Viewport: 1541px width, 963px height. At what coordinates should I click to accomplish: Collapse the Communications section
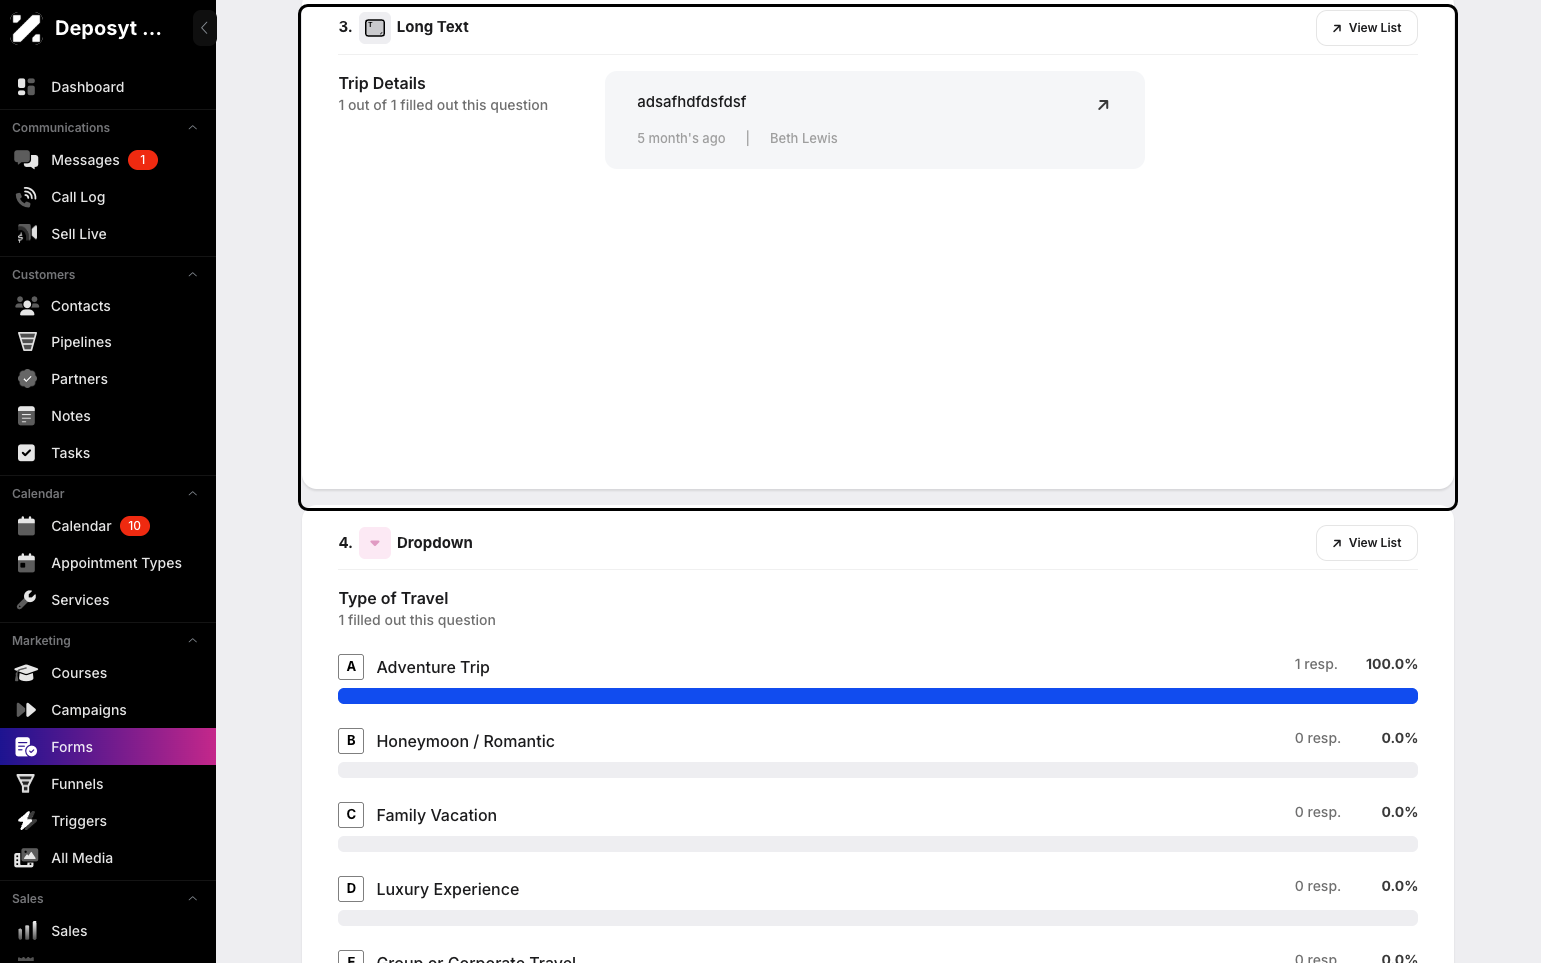pos(193,128)
